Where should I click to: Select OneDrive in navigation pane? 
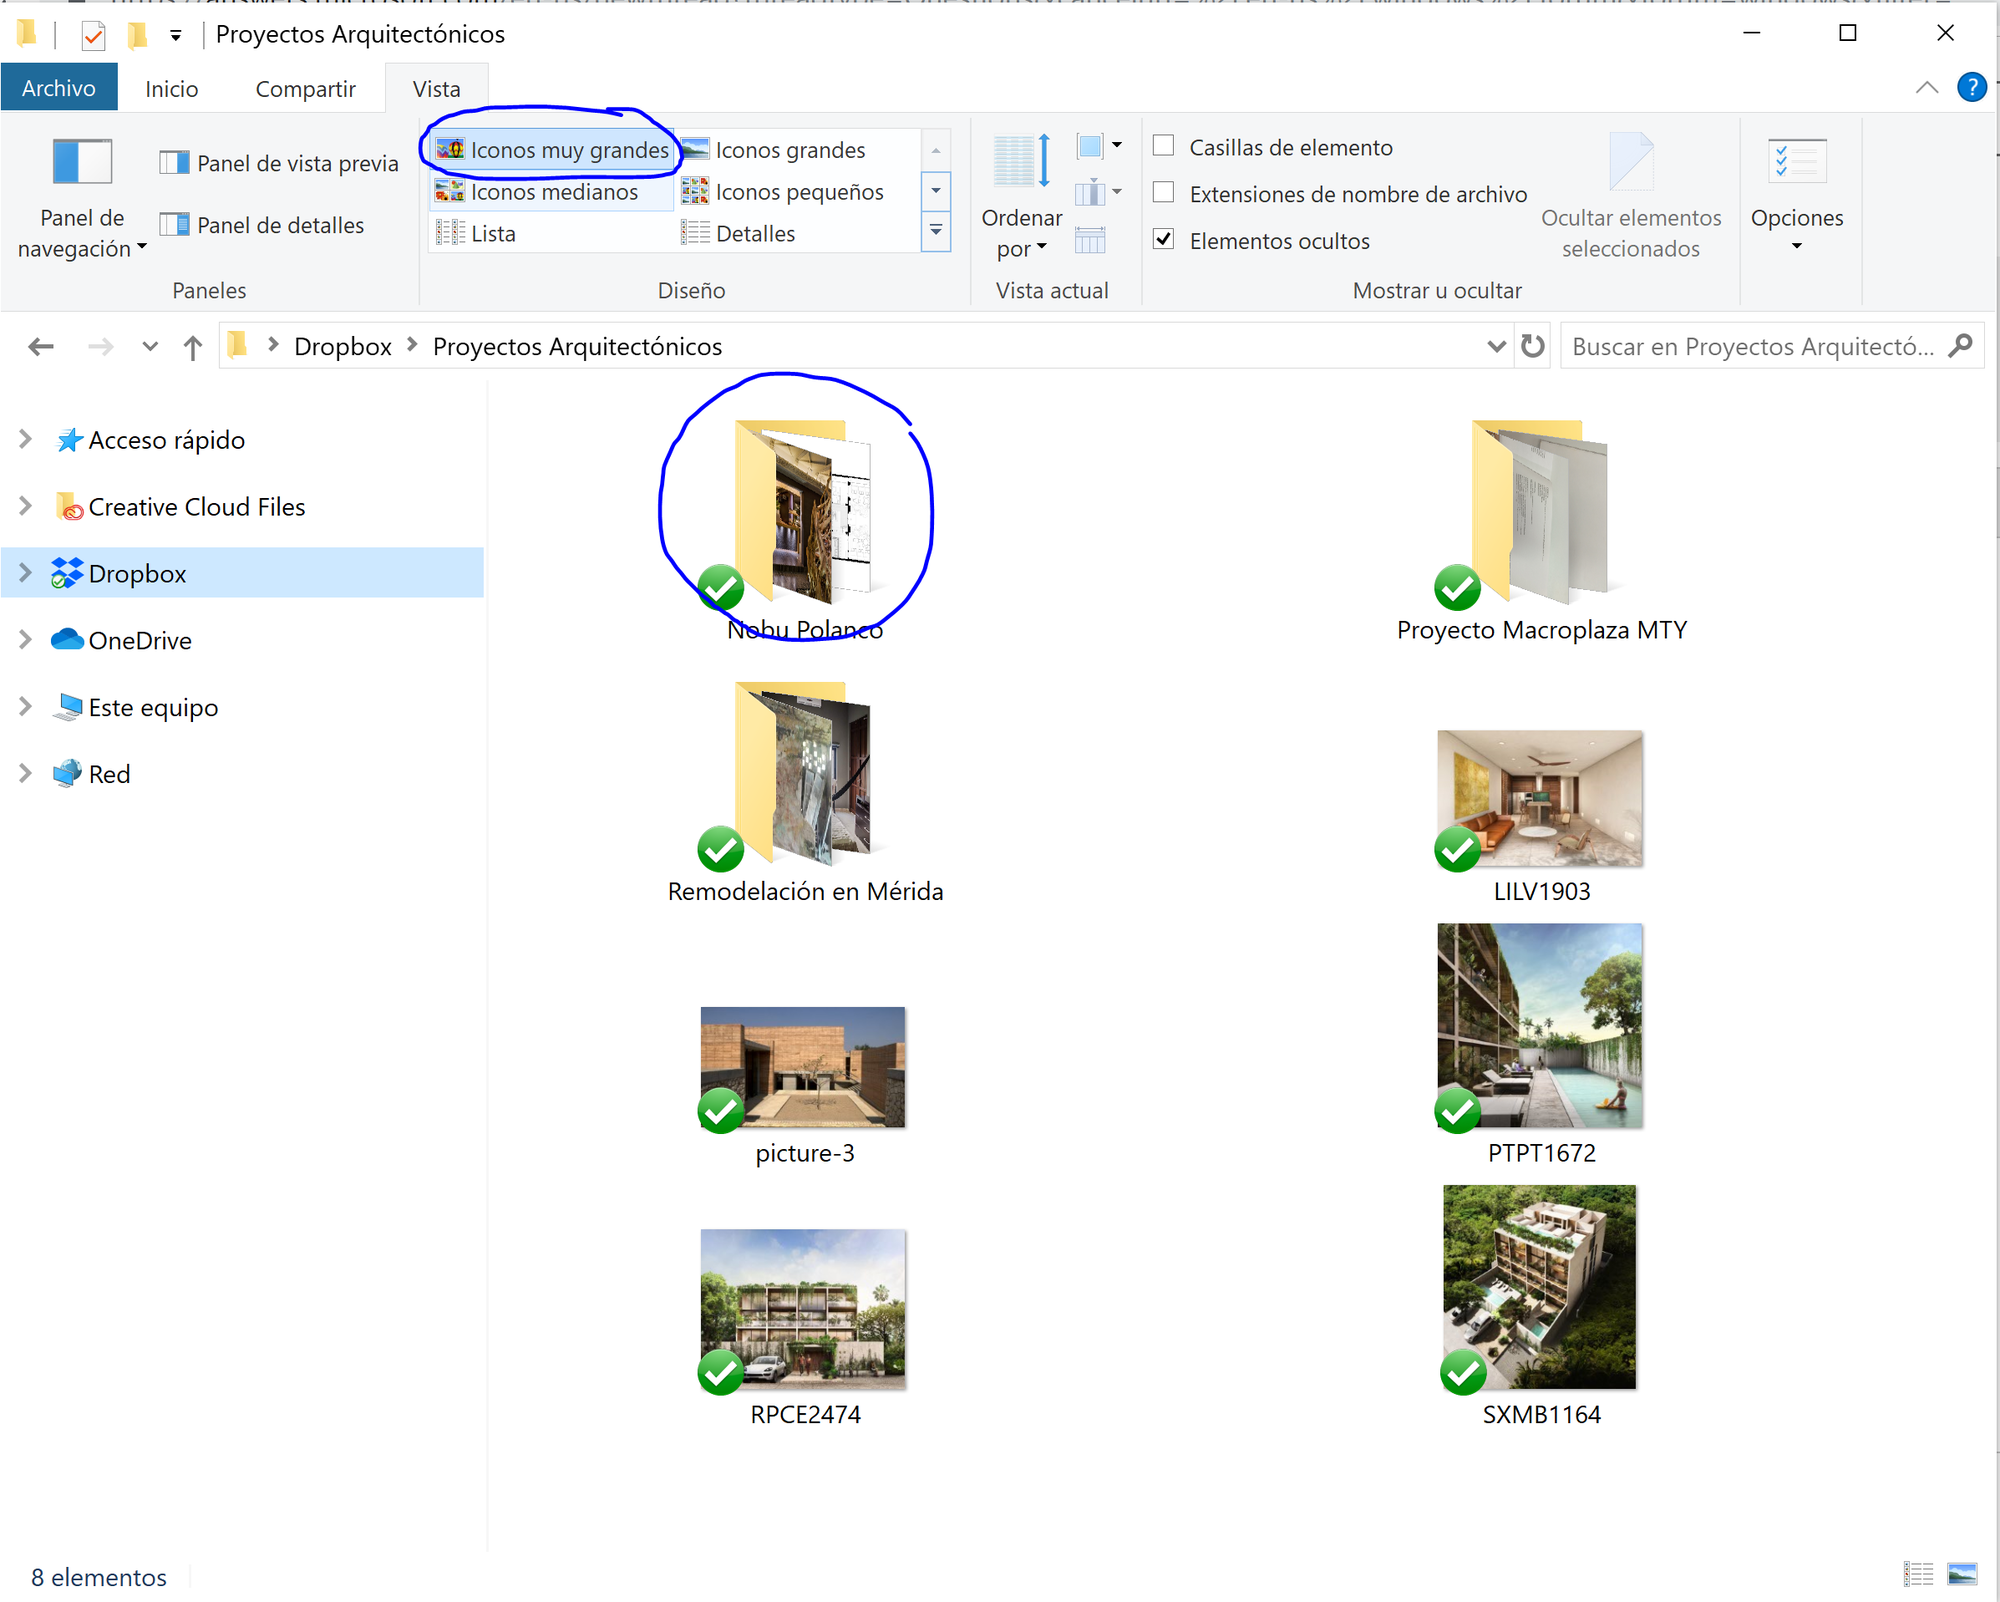click(x=140, y=640)
